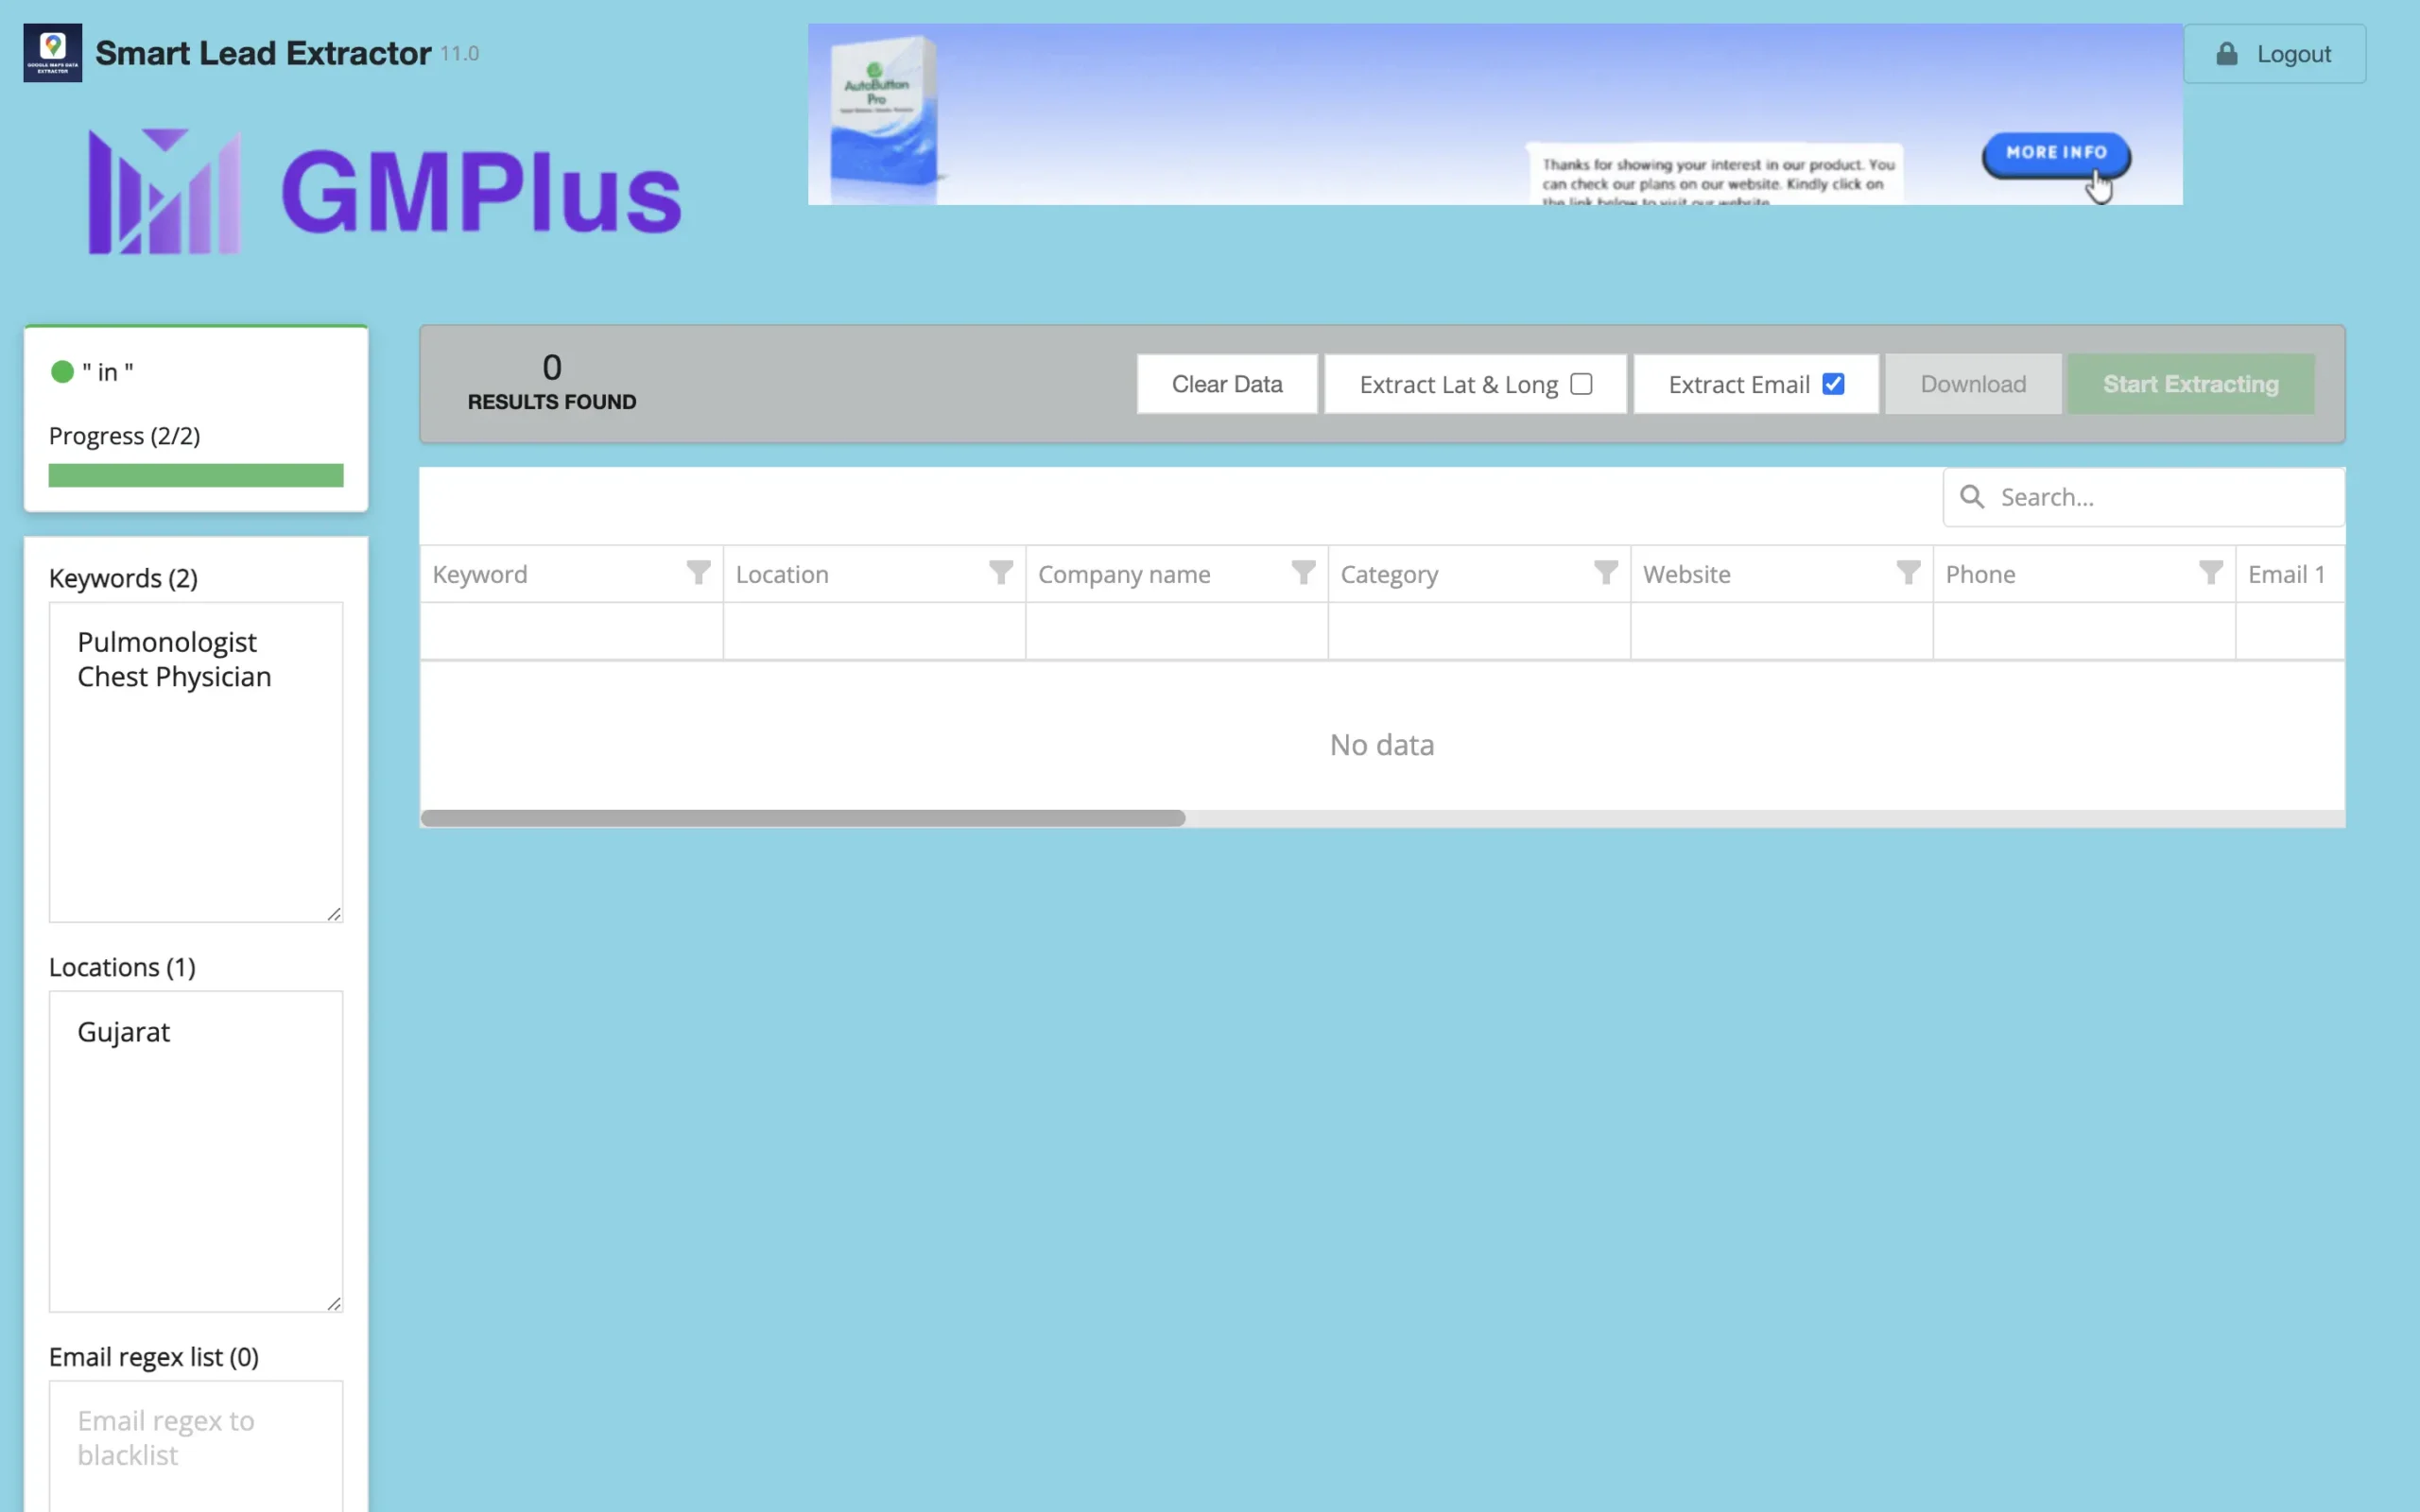Click the Progress bar
This screenshot has height=1512, width=2420.
point(196,475)
